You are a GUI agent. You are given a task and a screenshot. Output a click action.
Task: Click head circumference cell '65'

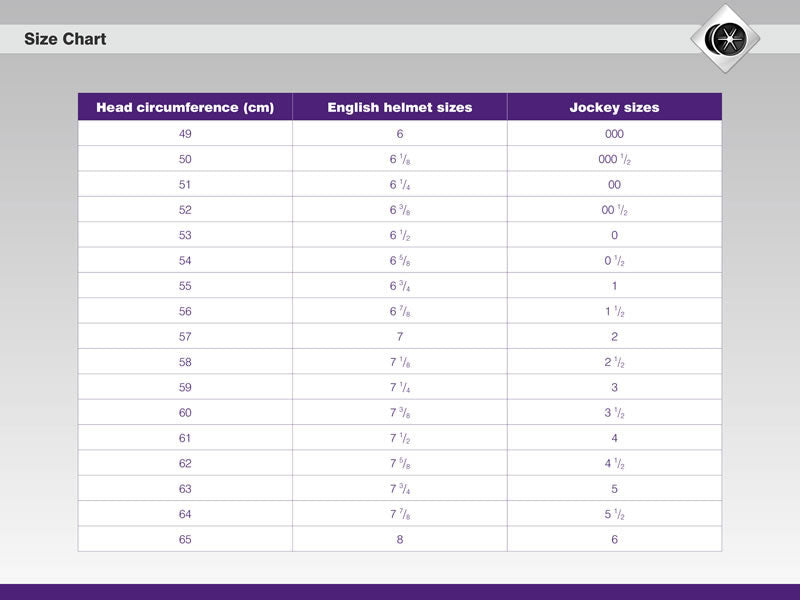point(185,539)
